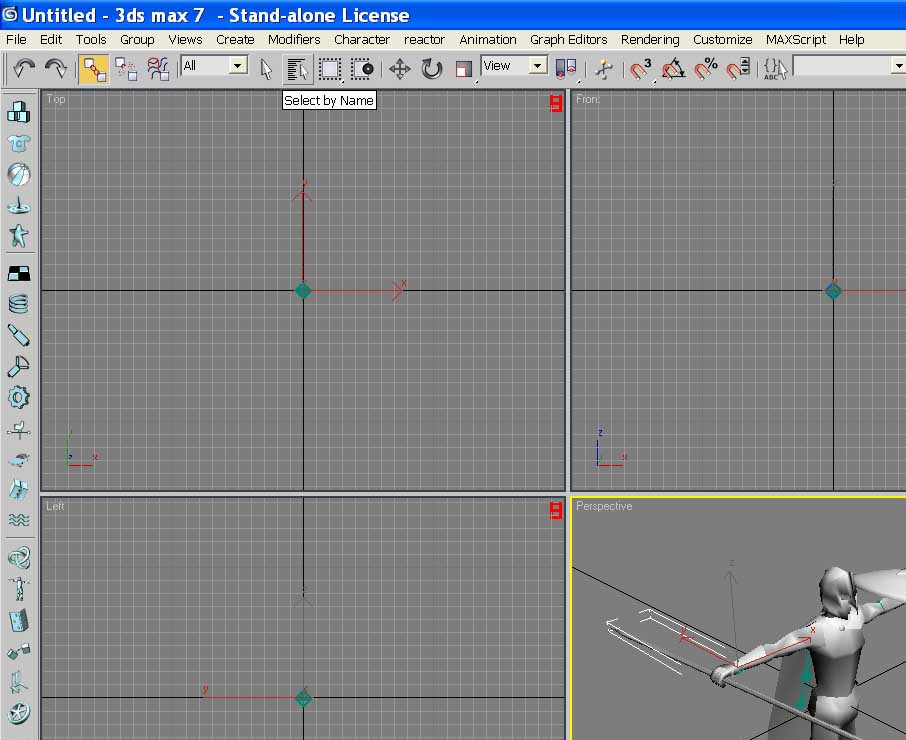Screen dimensions: 906x740
Task: Toggle the Select and Link button
Action: coord(94,69)
